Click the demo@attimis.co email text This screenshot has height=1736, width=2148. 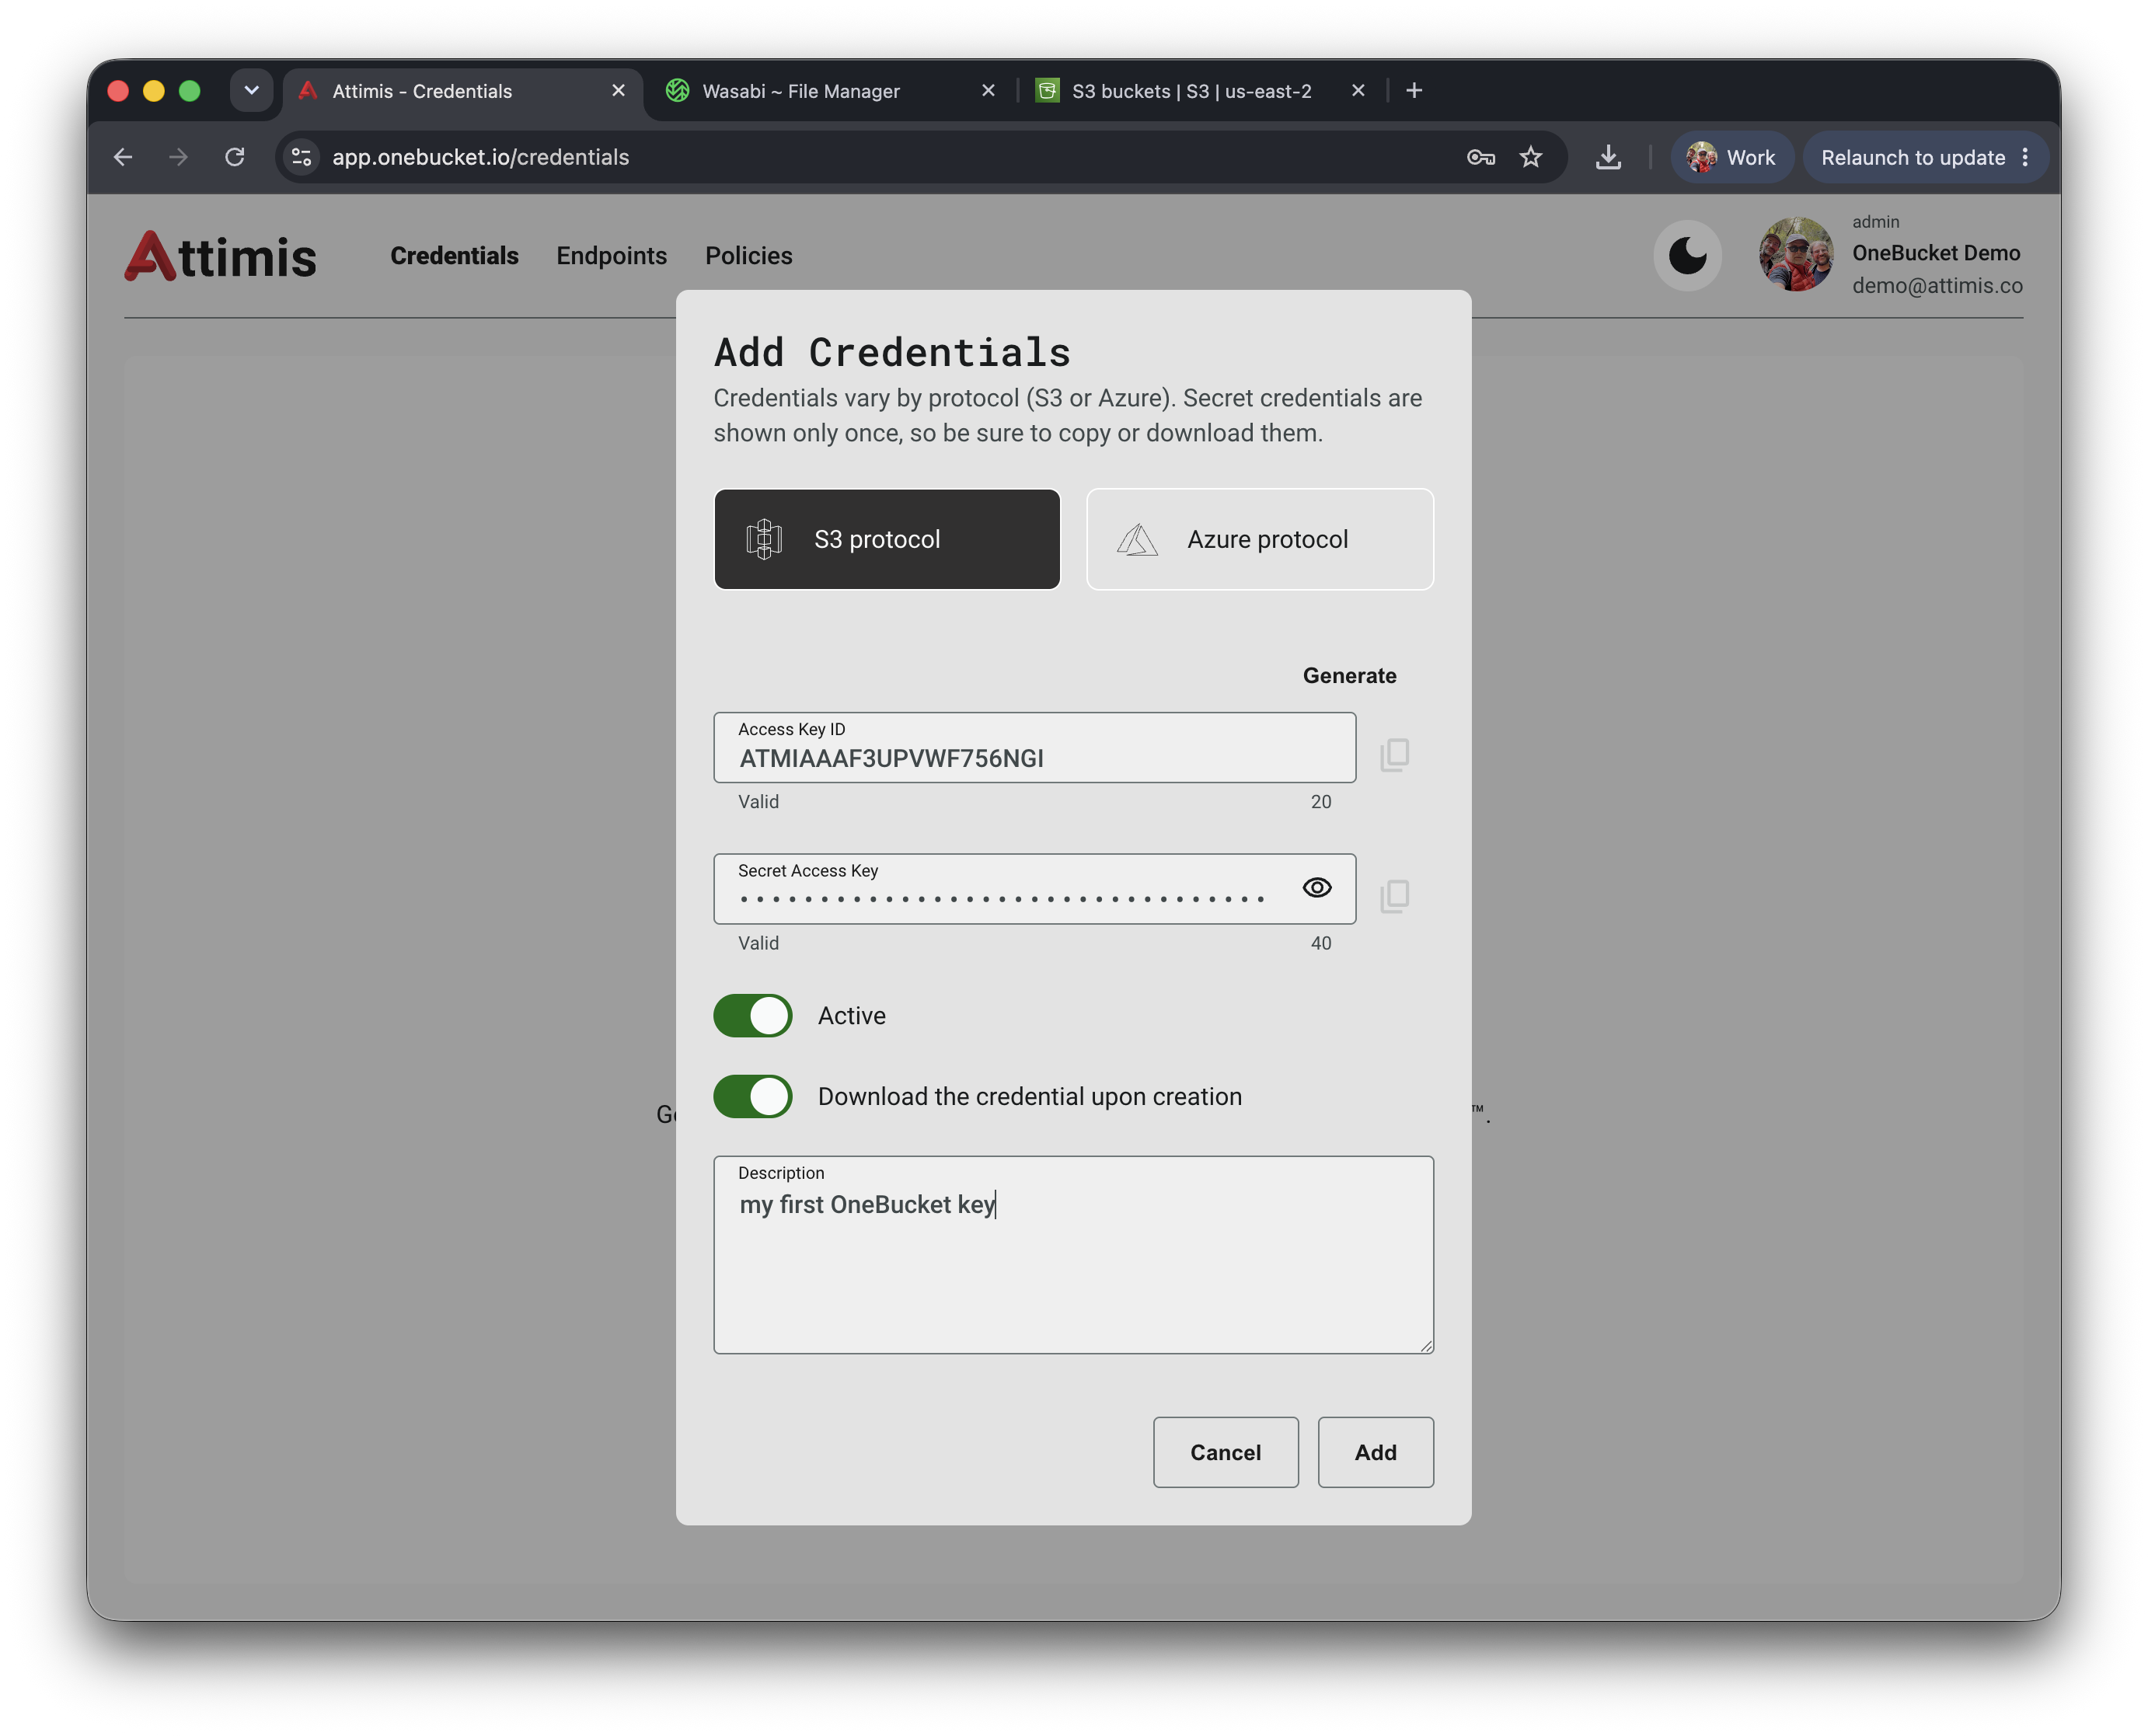click(x=1937, y=286)
